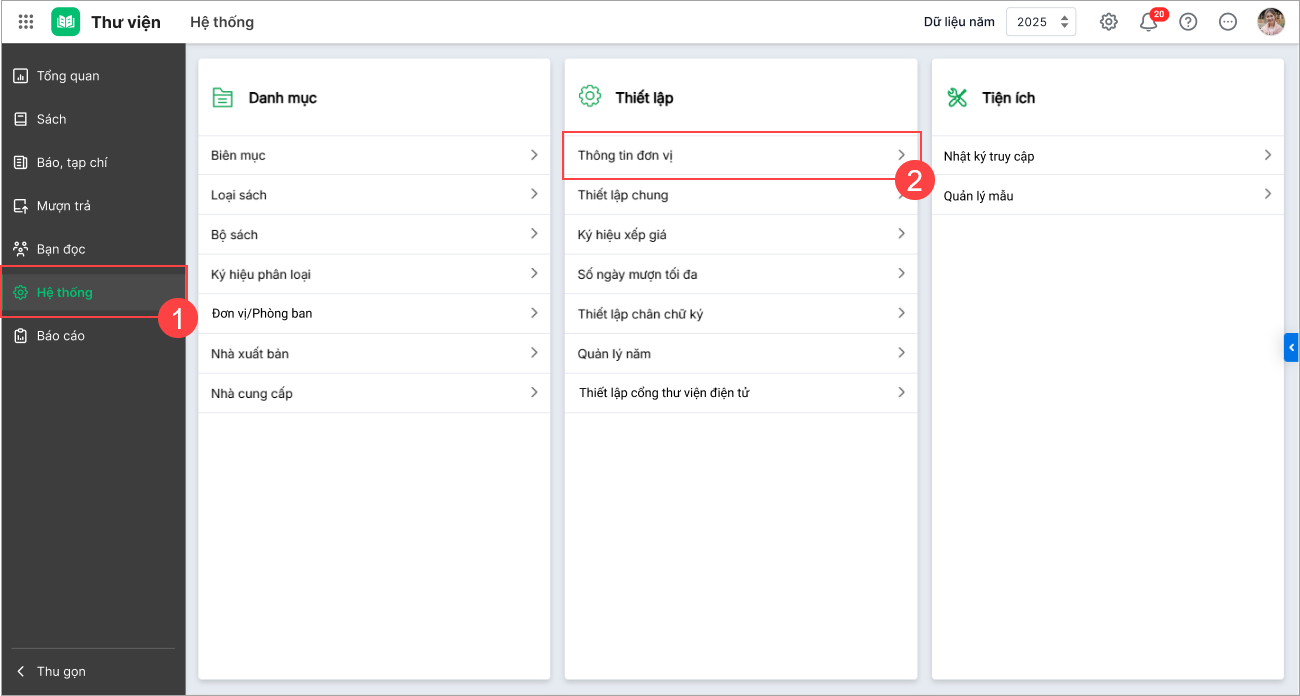This screenshot has height=696, width=1300.
Task: Collapse sidebar with Thu gọn
Action: [60, 672]
